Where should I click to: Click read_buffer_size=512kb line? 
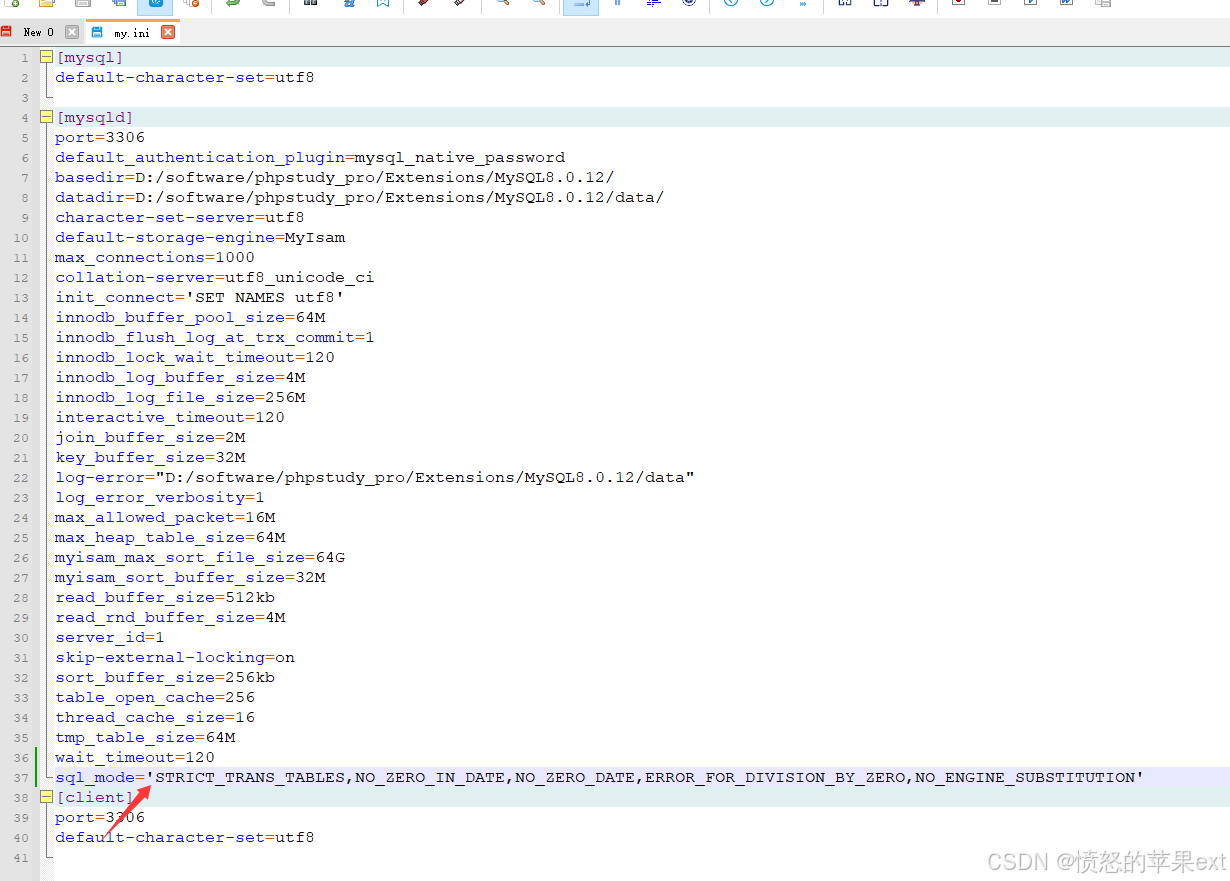pyautogui.click(x=165, y=597)
